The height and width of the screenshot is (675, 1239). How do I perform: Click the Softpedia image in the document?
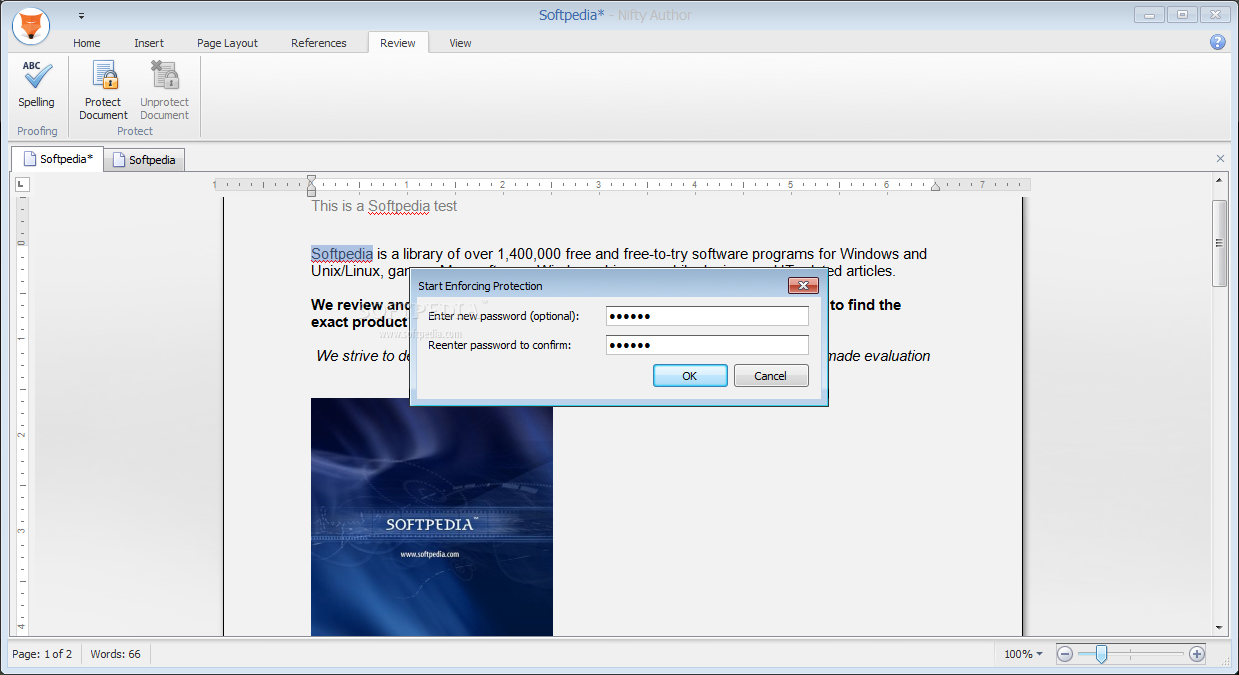[x=432, y=516]
